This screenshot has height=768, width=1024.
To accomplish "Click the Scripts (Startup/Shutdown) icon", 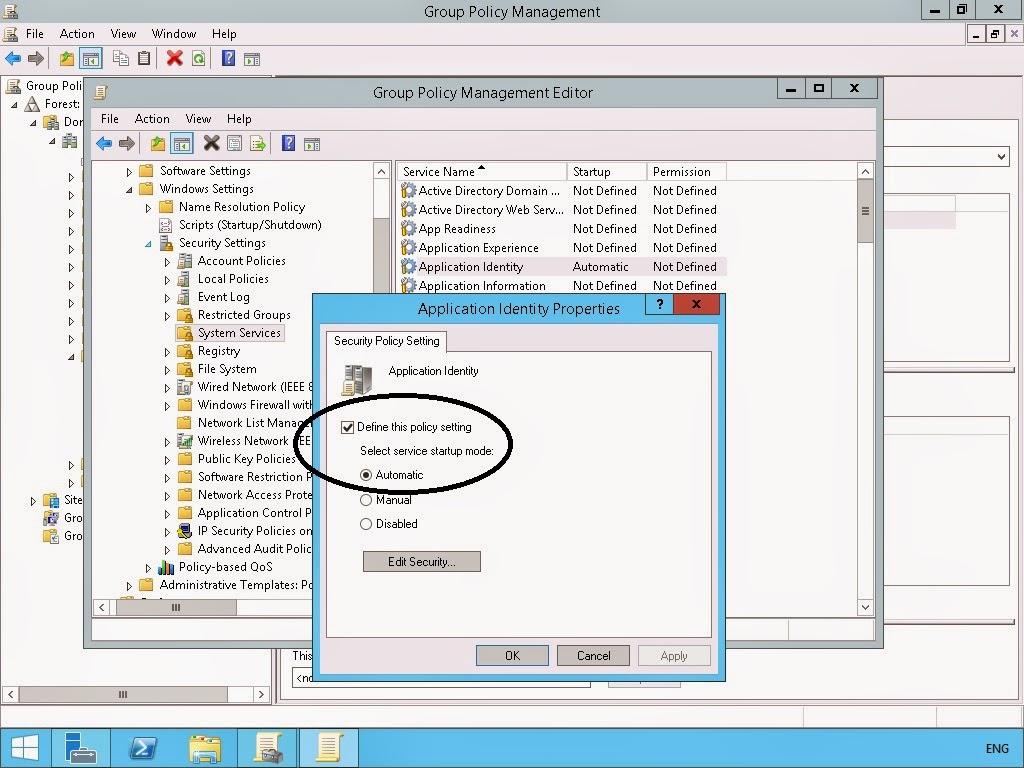I will pyautogui.click(x=166, y=225).
